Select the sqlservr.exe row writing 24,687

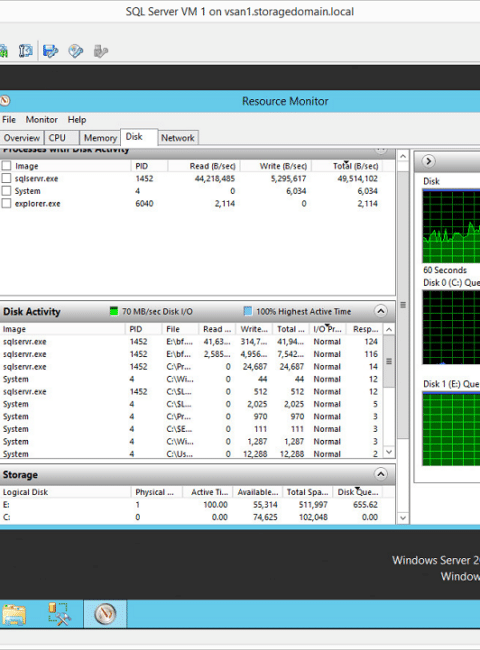click(x=191, y=366)
